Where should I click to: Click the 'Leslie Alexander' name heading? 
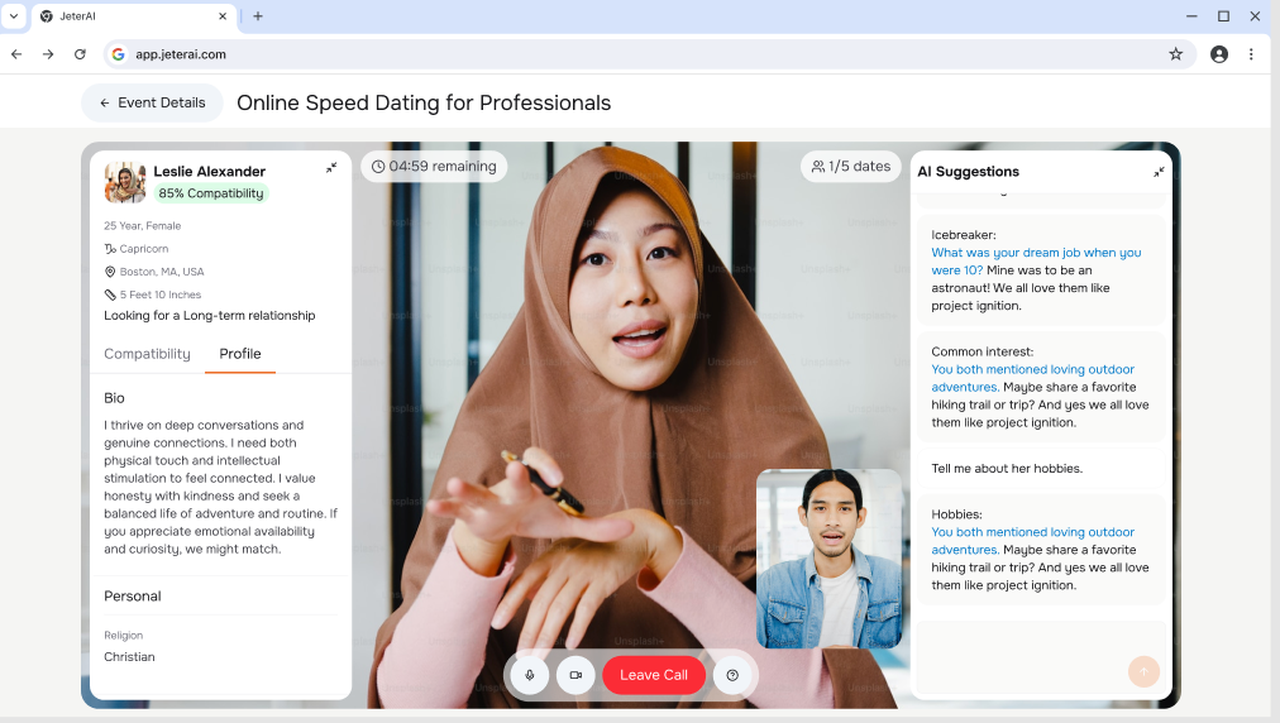210,171
